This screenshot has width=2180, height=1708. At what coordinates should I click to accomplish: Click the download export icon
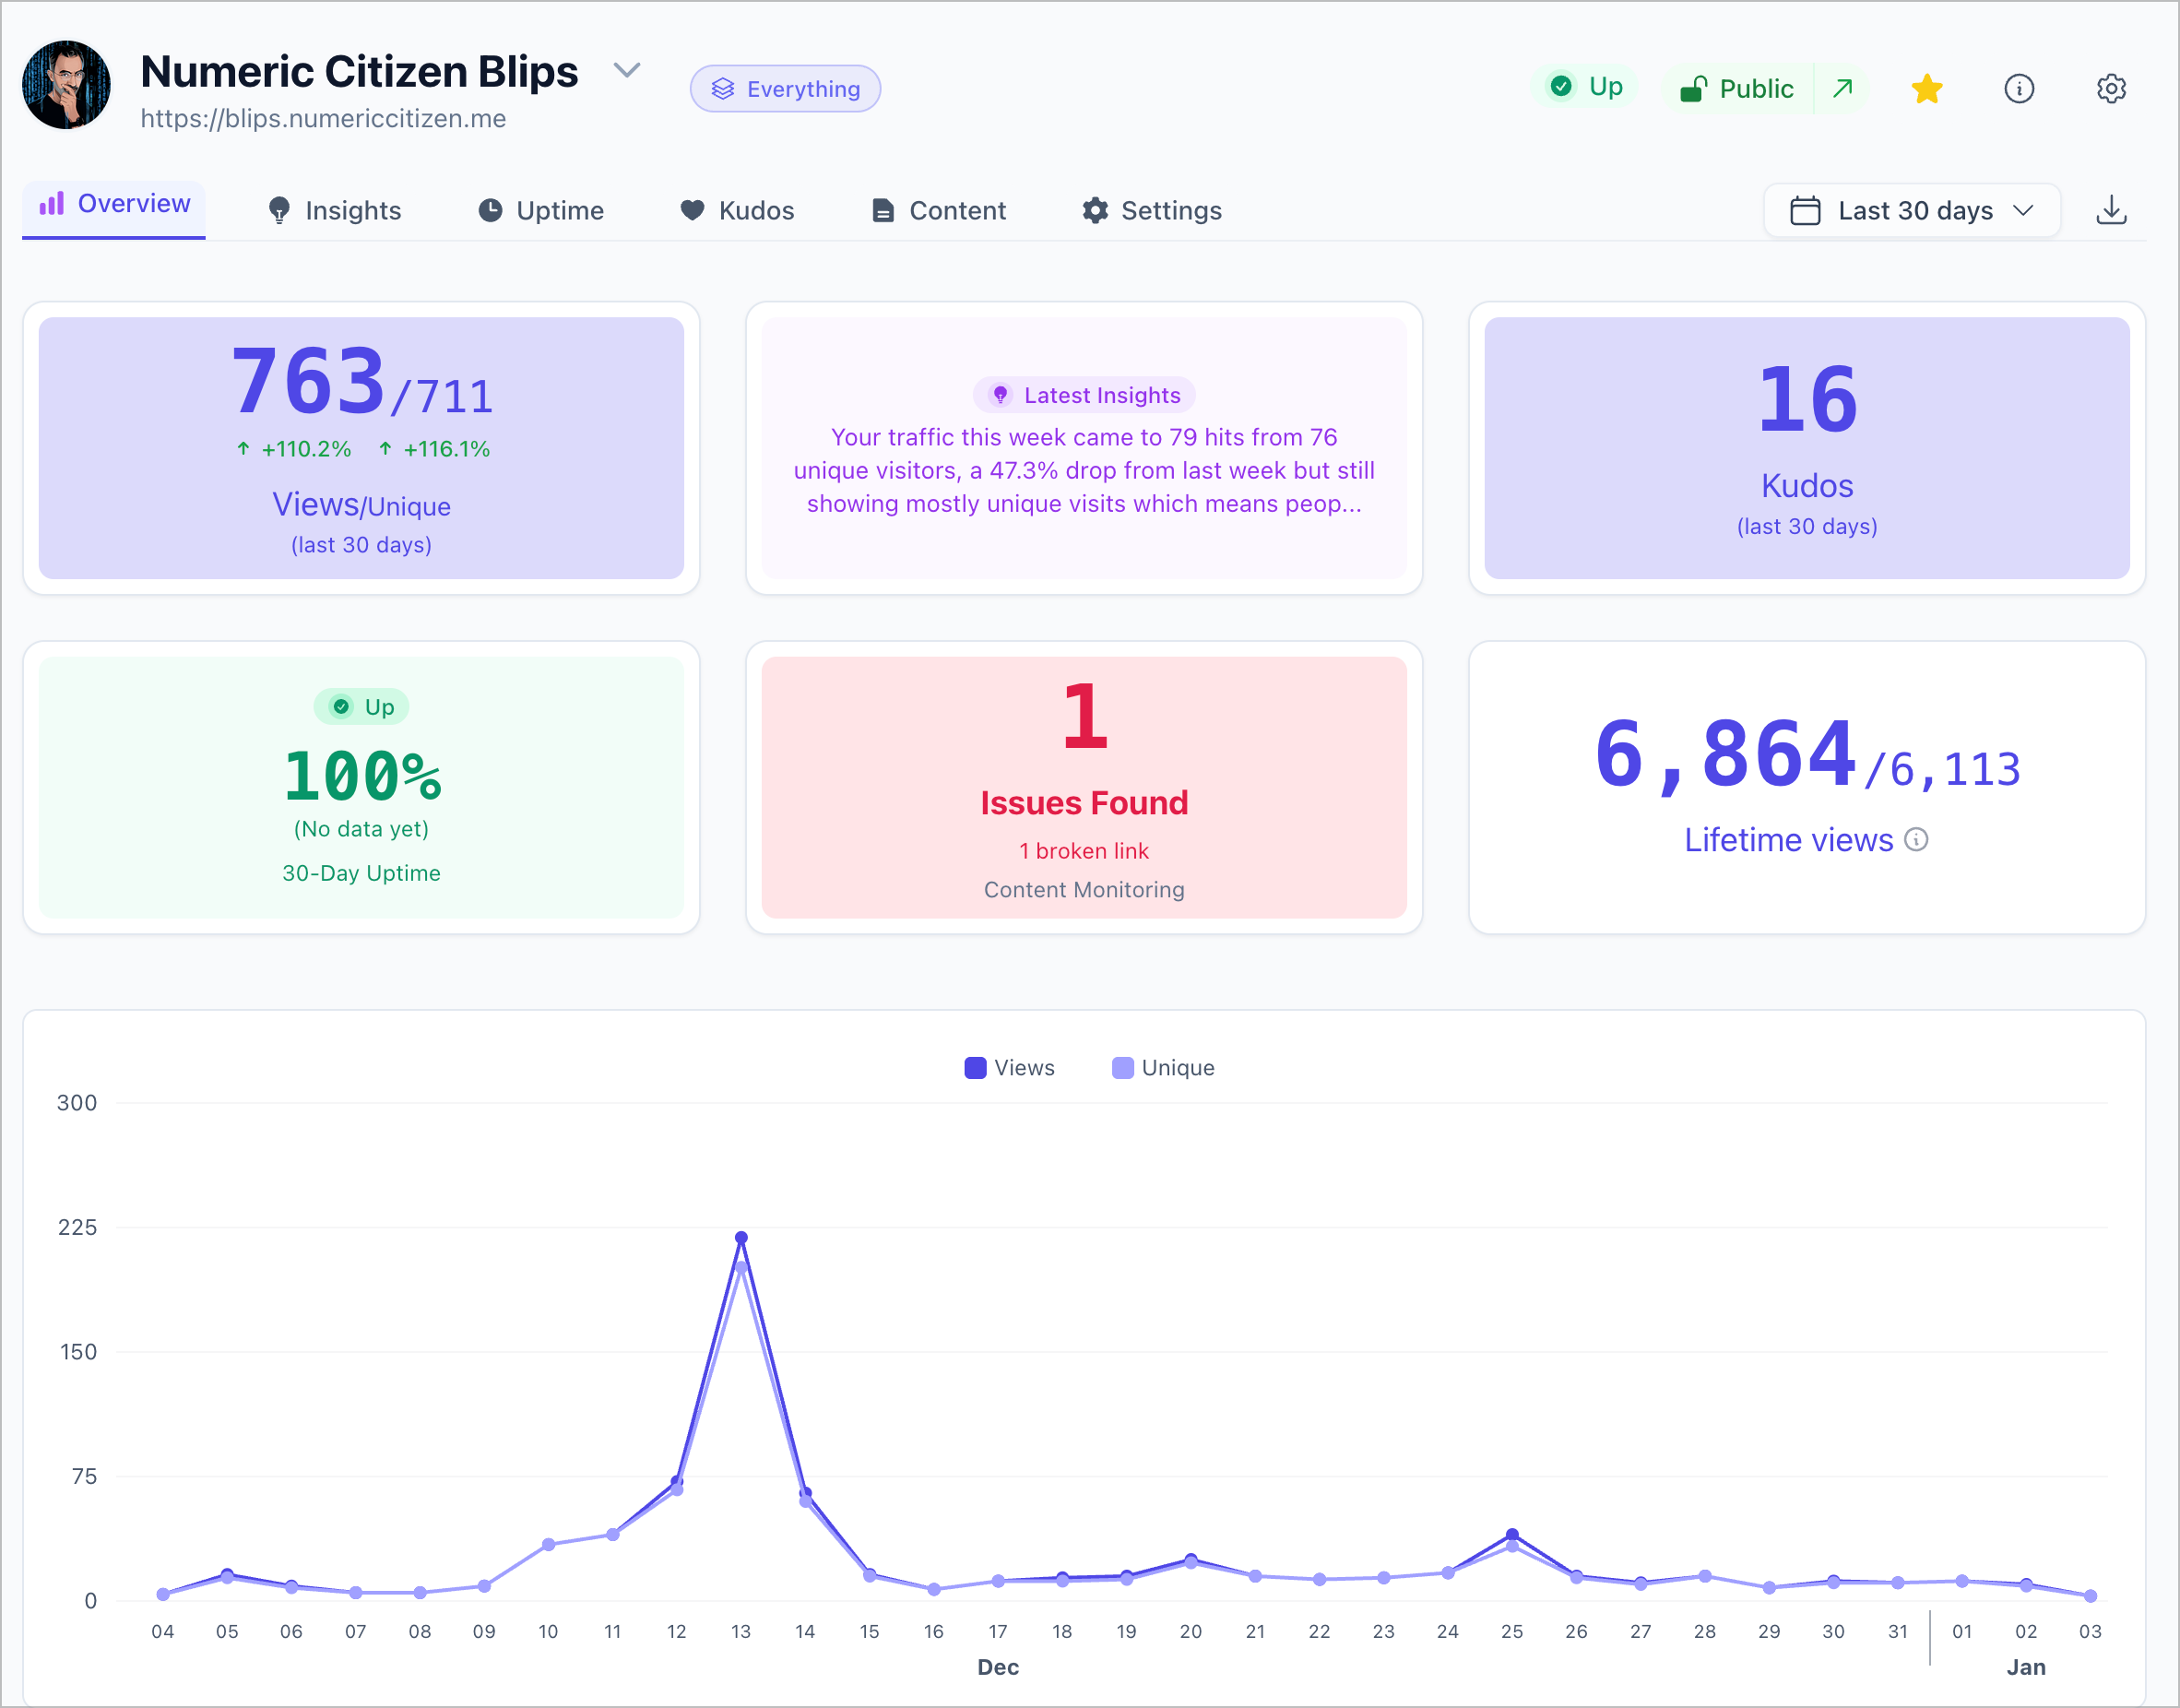[x=2110, y=210]
